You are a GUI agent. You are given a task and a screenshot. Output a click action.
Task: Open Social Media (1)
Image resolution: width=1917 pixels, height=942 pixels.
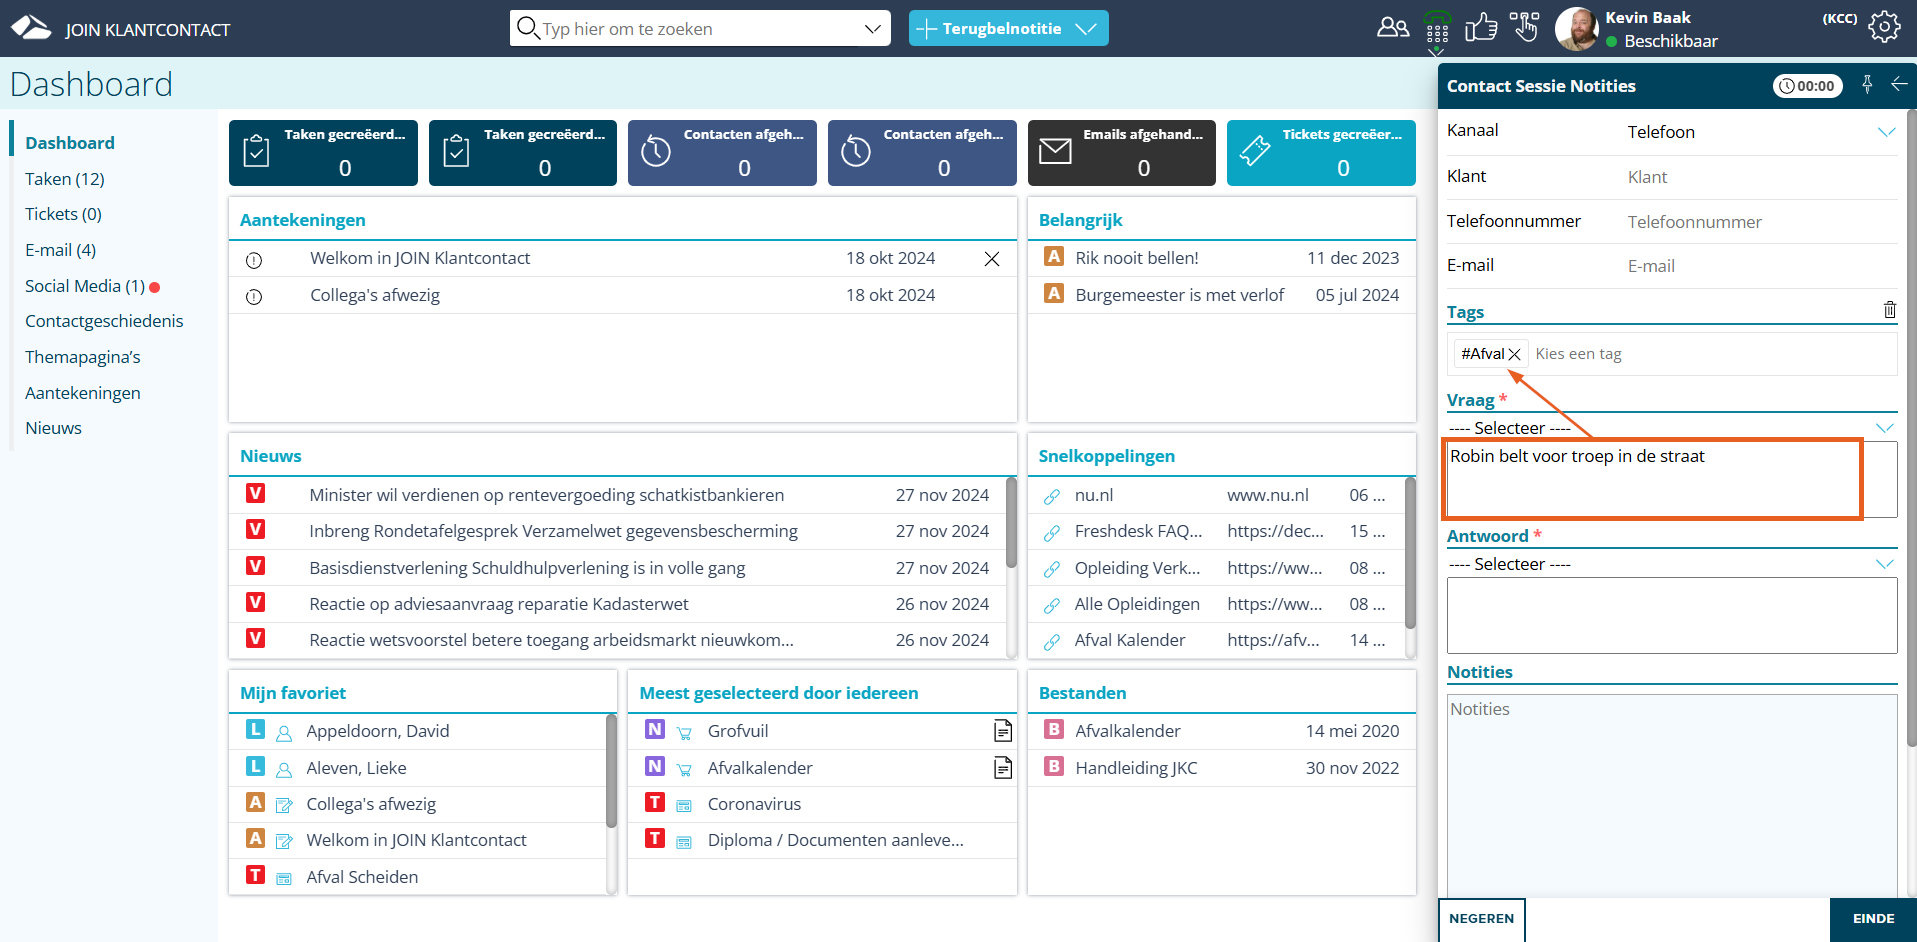[85, 286]
